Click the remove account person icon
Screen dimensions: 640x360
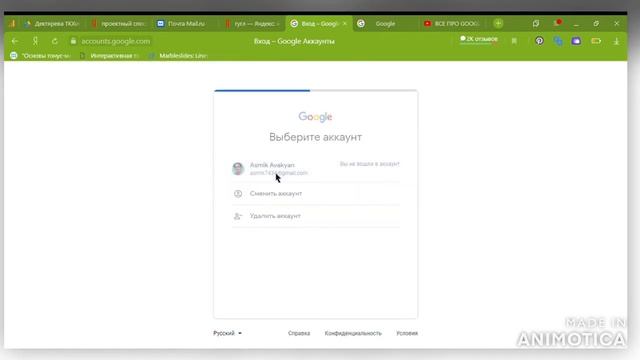[x=238, y=216]
